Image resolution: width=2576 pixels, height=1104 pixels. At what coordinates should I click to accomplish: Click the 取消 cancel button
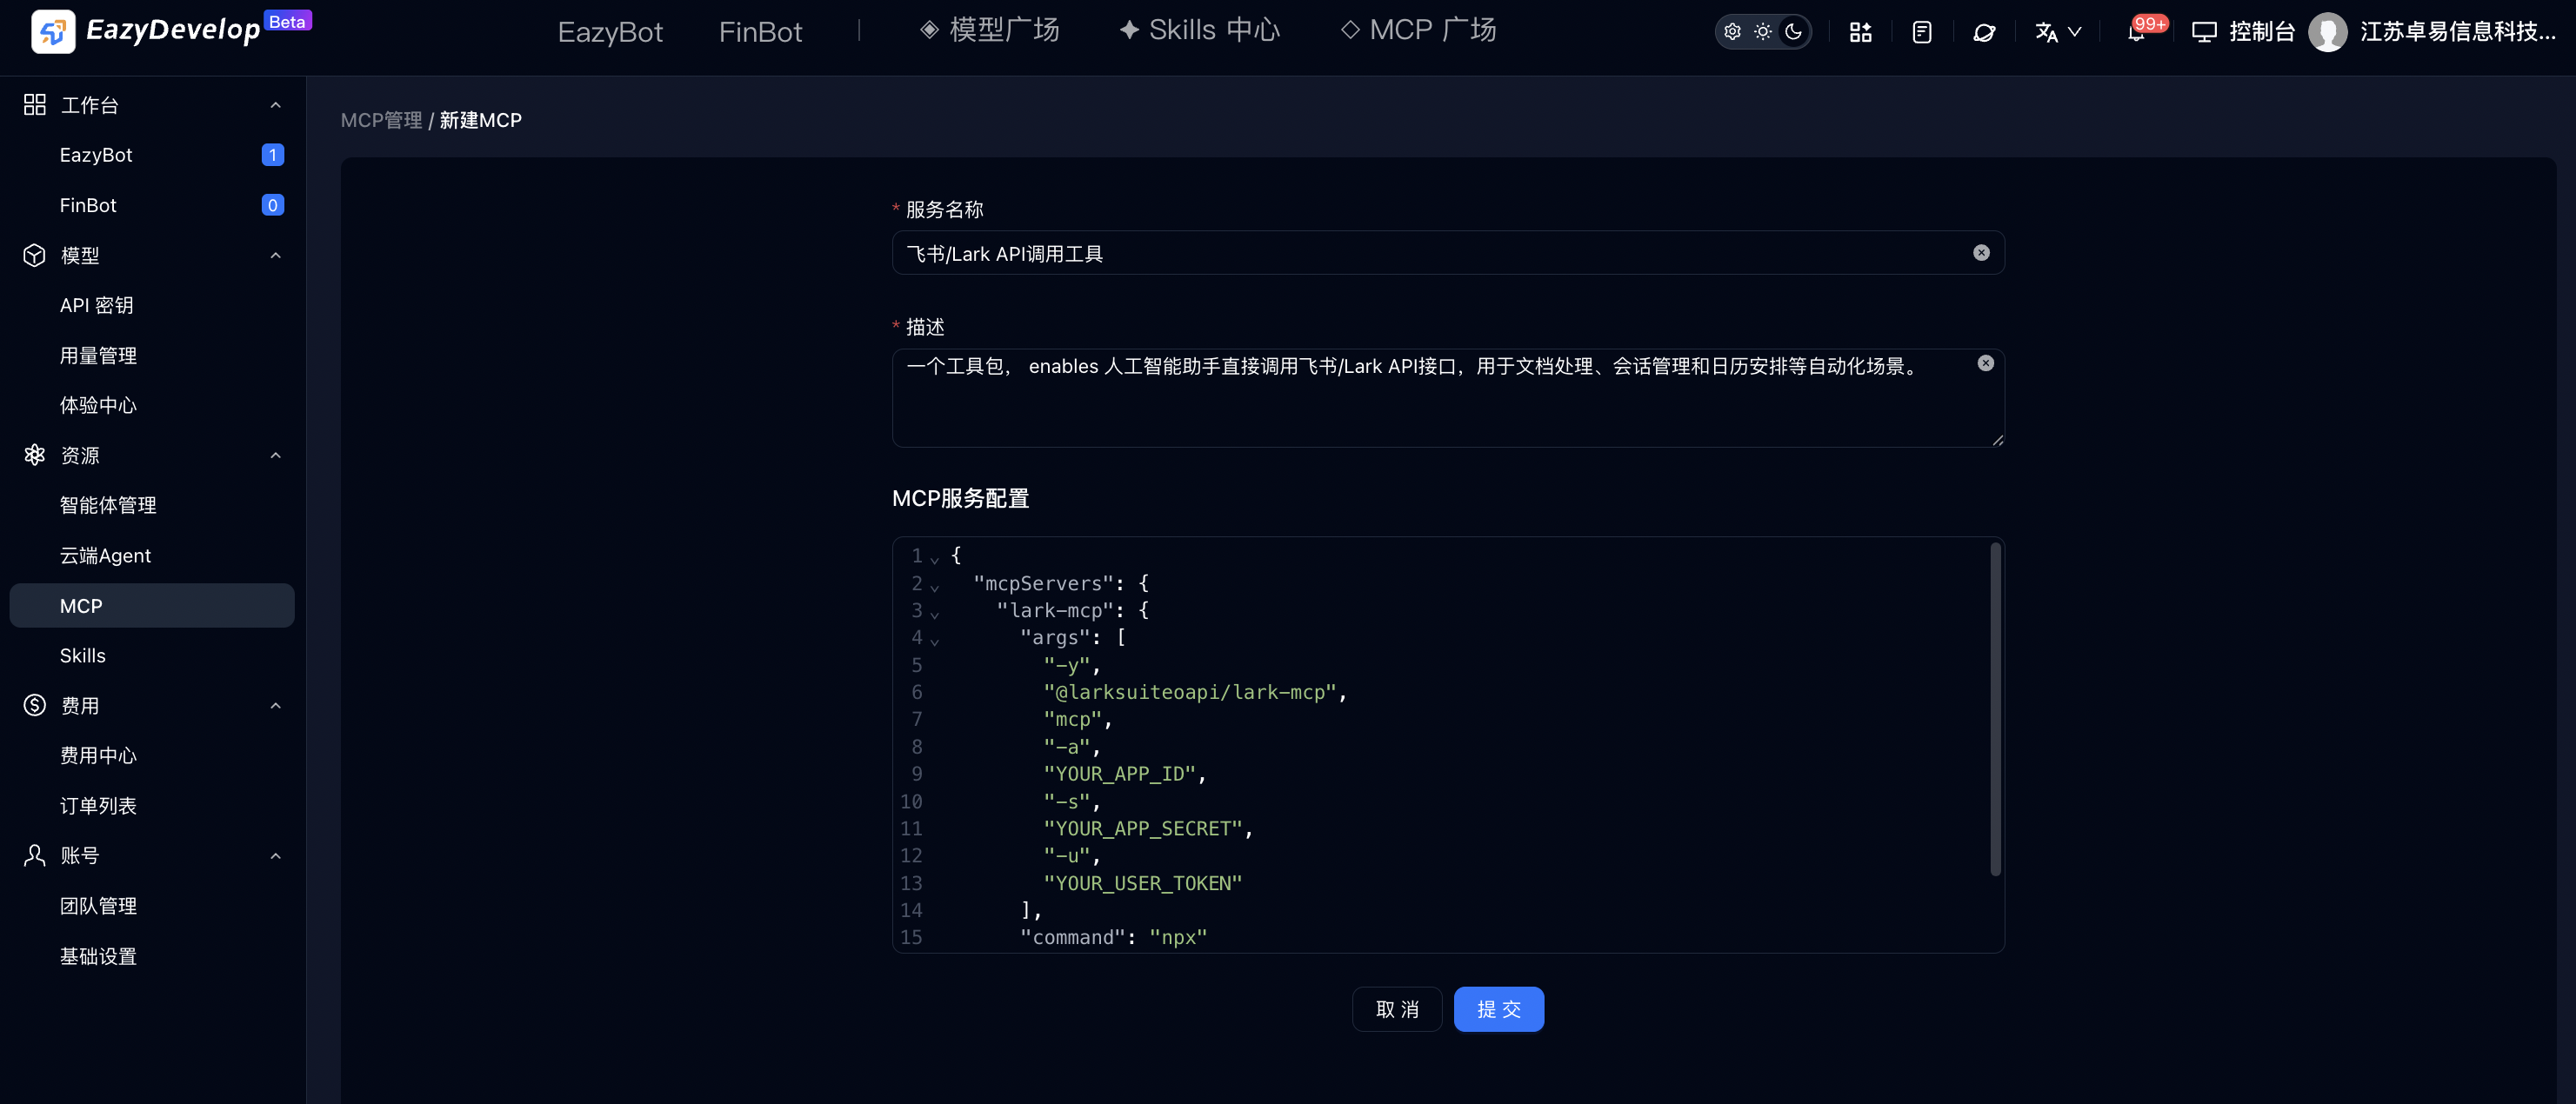coord(1397,1009)
